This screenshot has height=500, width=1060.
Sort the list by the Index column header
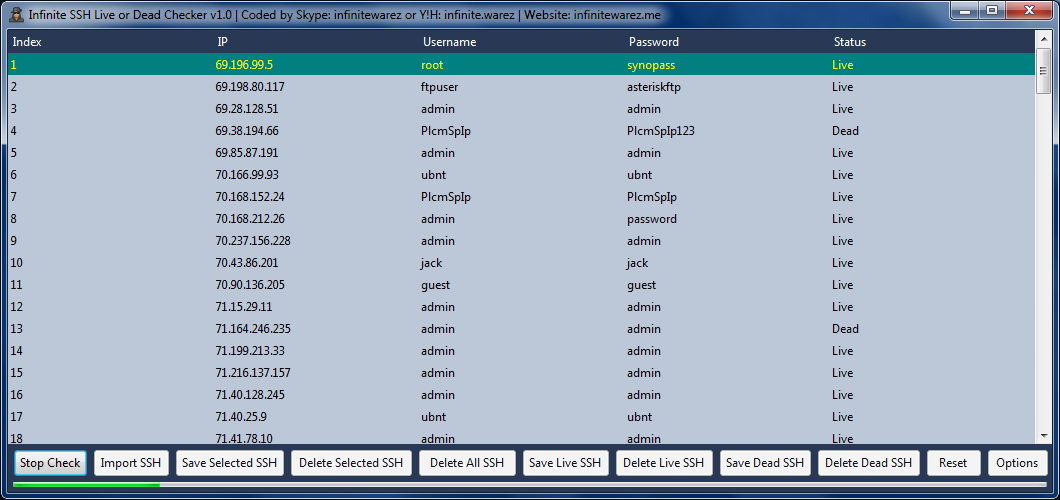27,42
